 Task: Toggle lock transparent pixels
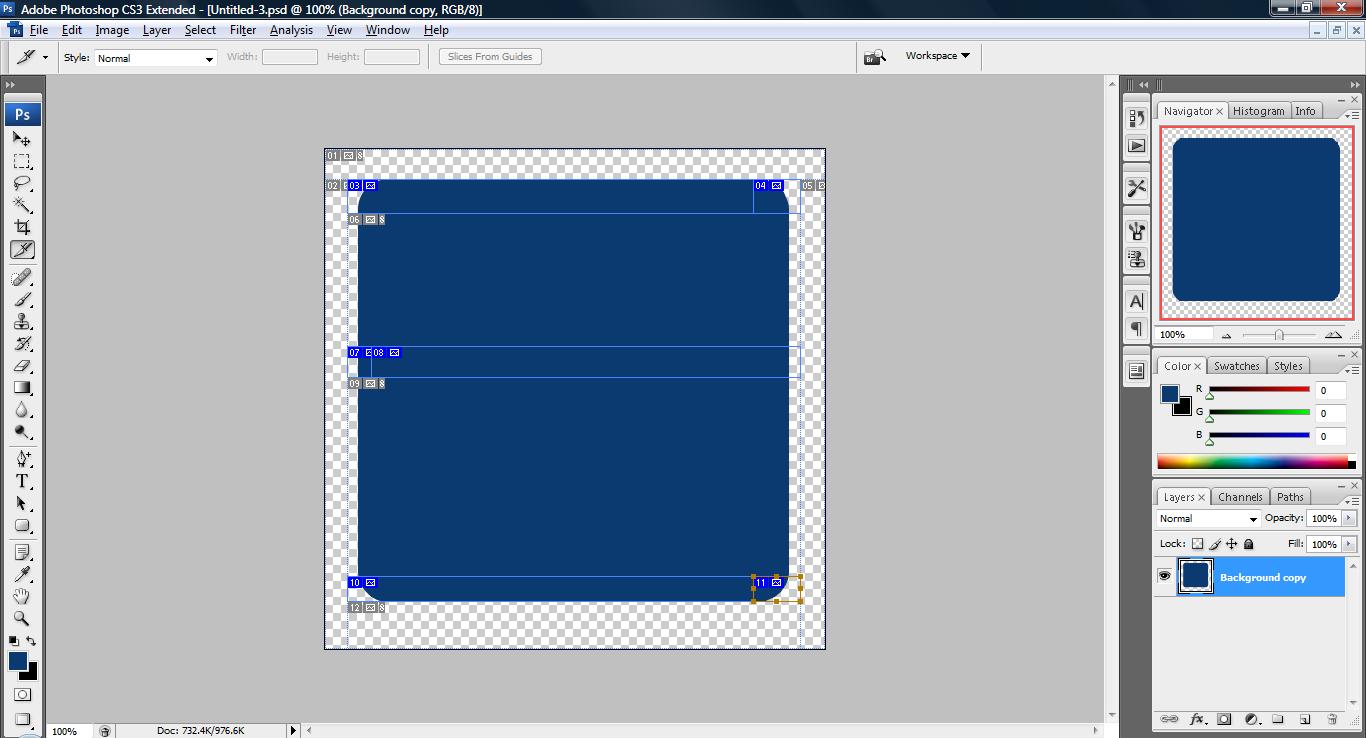[1197, 544]
